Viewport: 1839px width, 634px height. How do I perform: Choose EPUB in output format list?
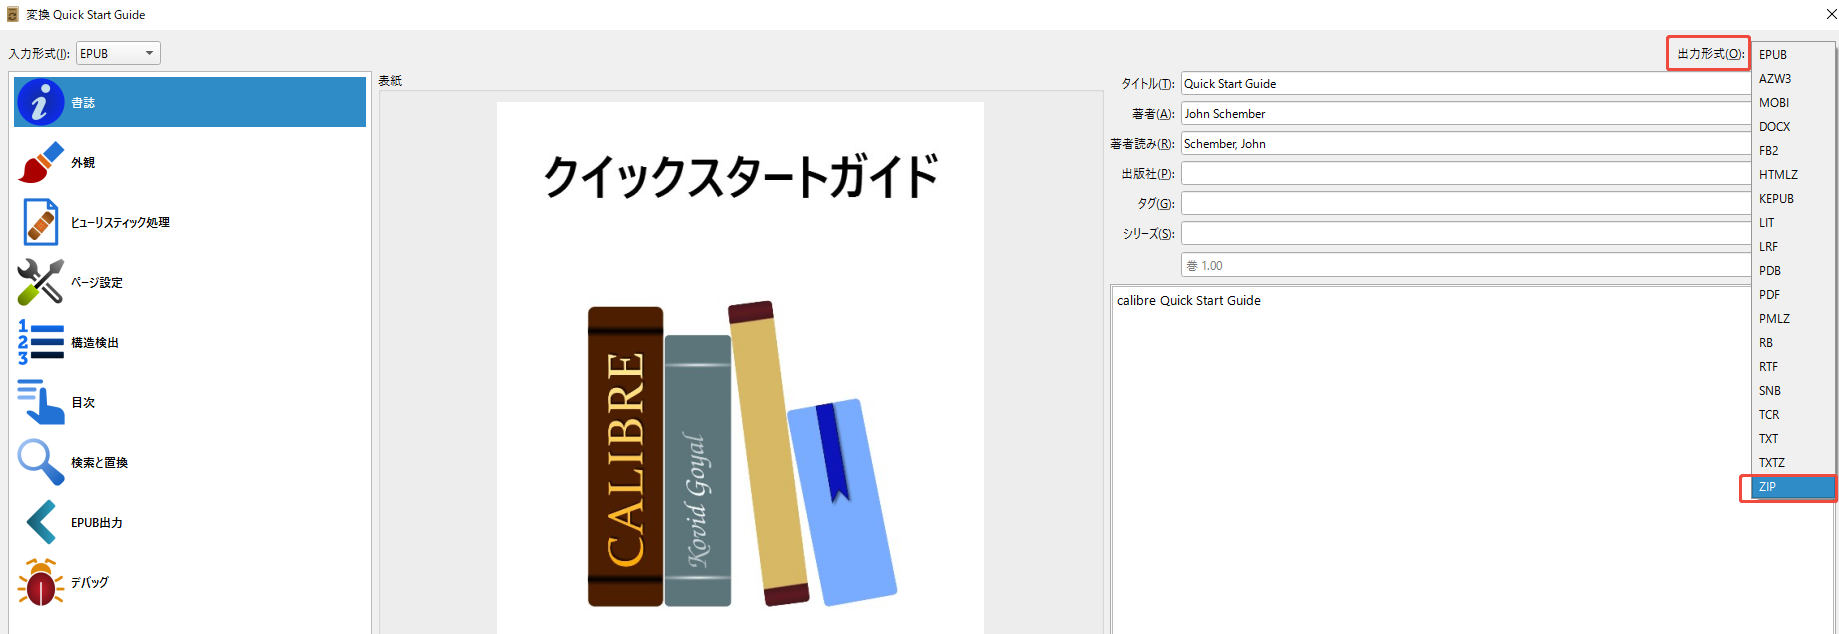coord(1794,54)
